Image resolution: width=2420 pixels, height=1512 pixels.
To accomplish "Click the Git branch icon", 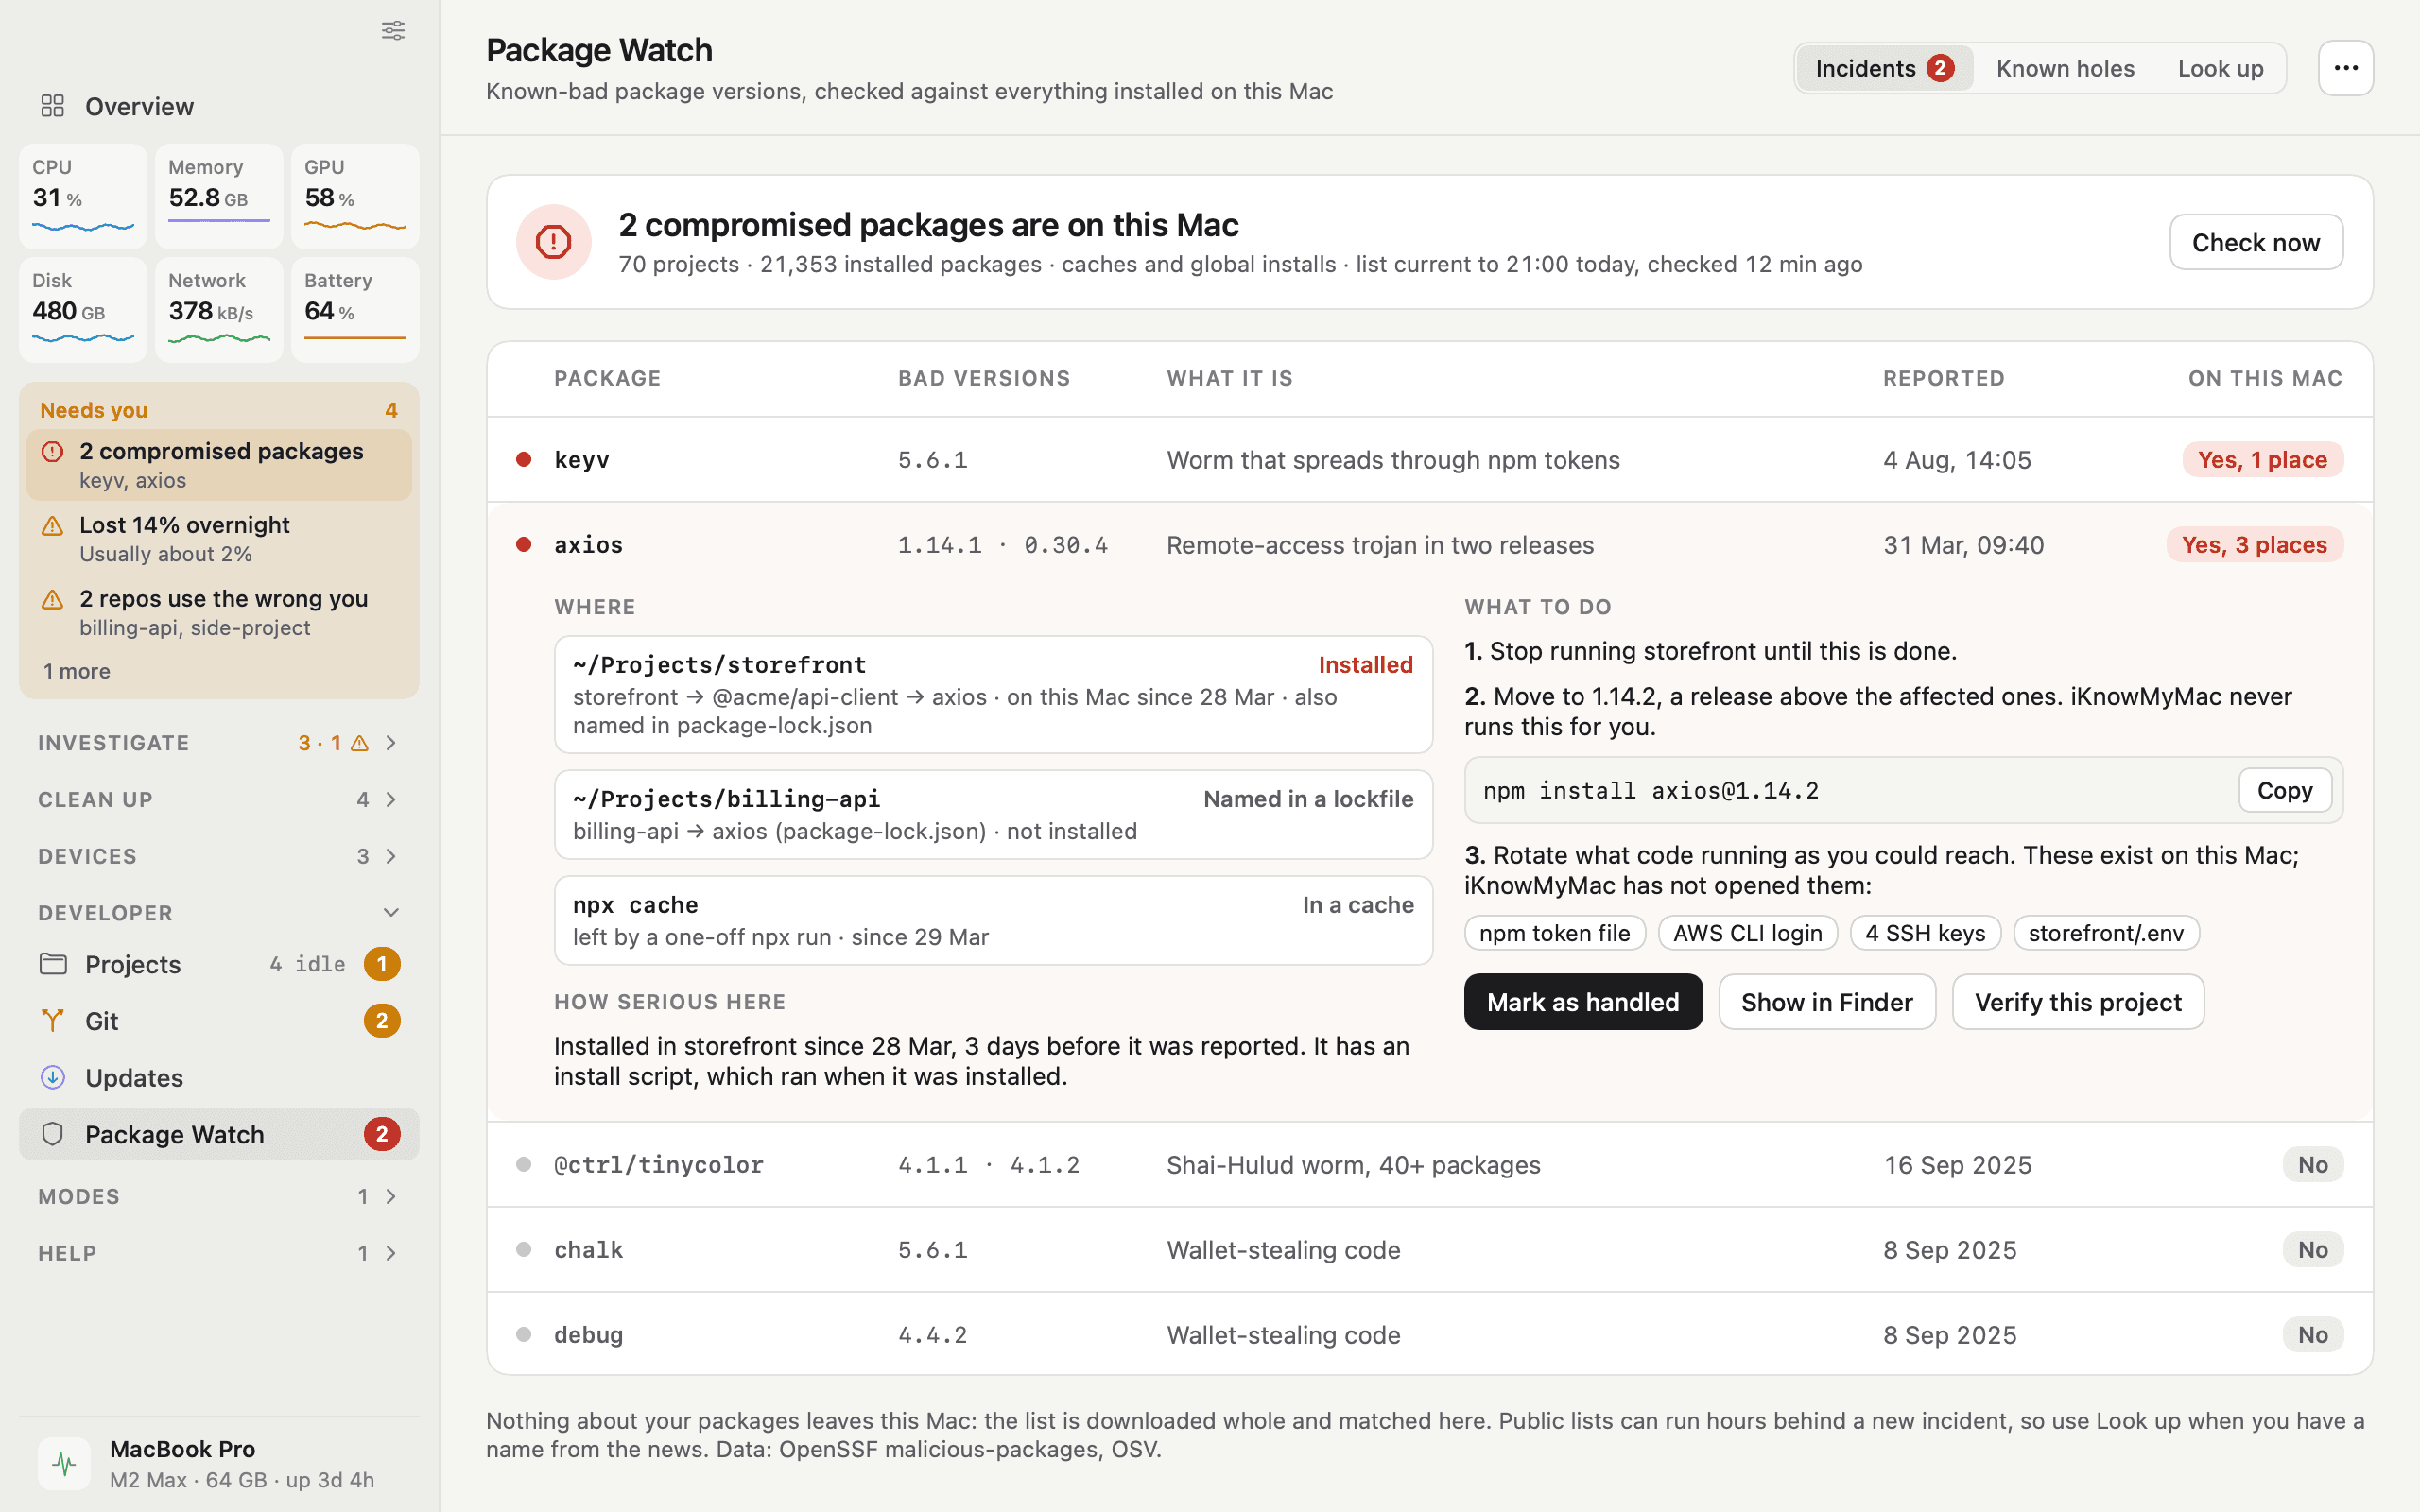I will click(53, 1021).
